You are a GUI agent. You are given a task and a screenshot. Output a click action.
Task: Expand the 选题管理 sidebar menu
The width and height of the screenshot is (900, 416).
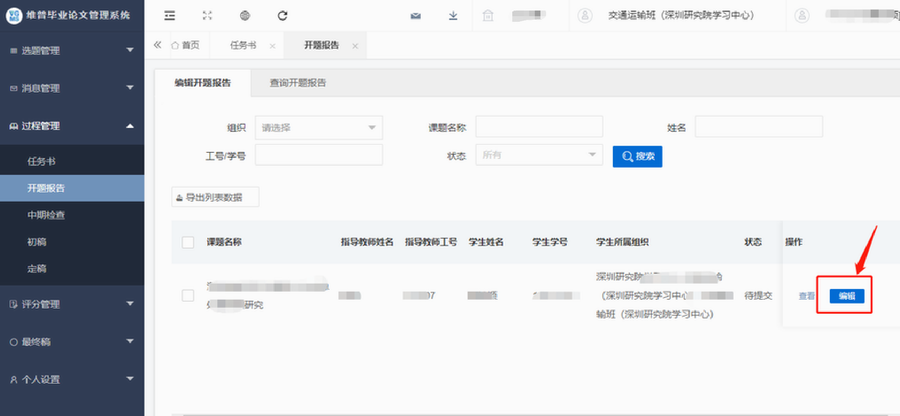point(72,50)
